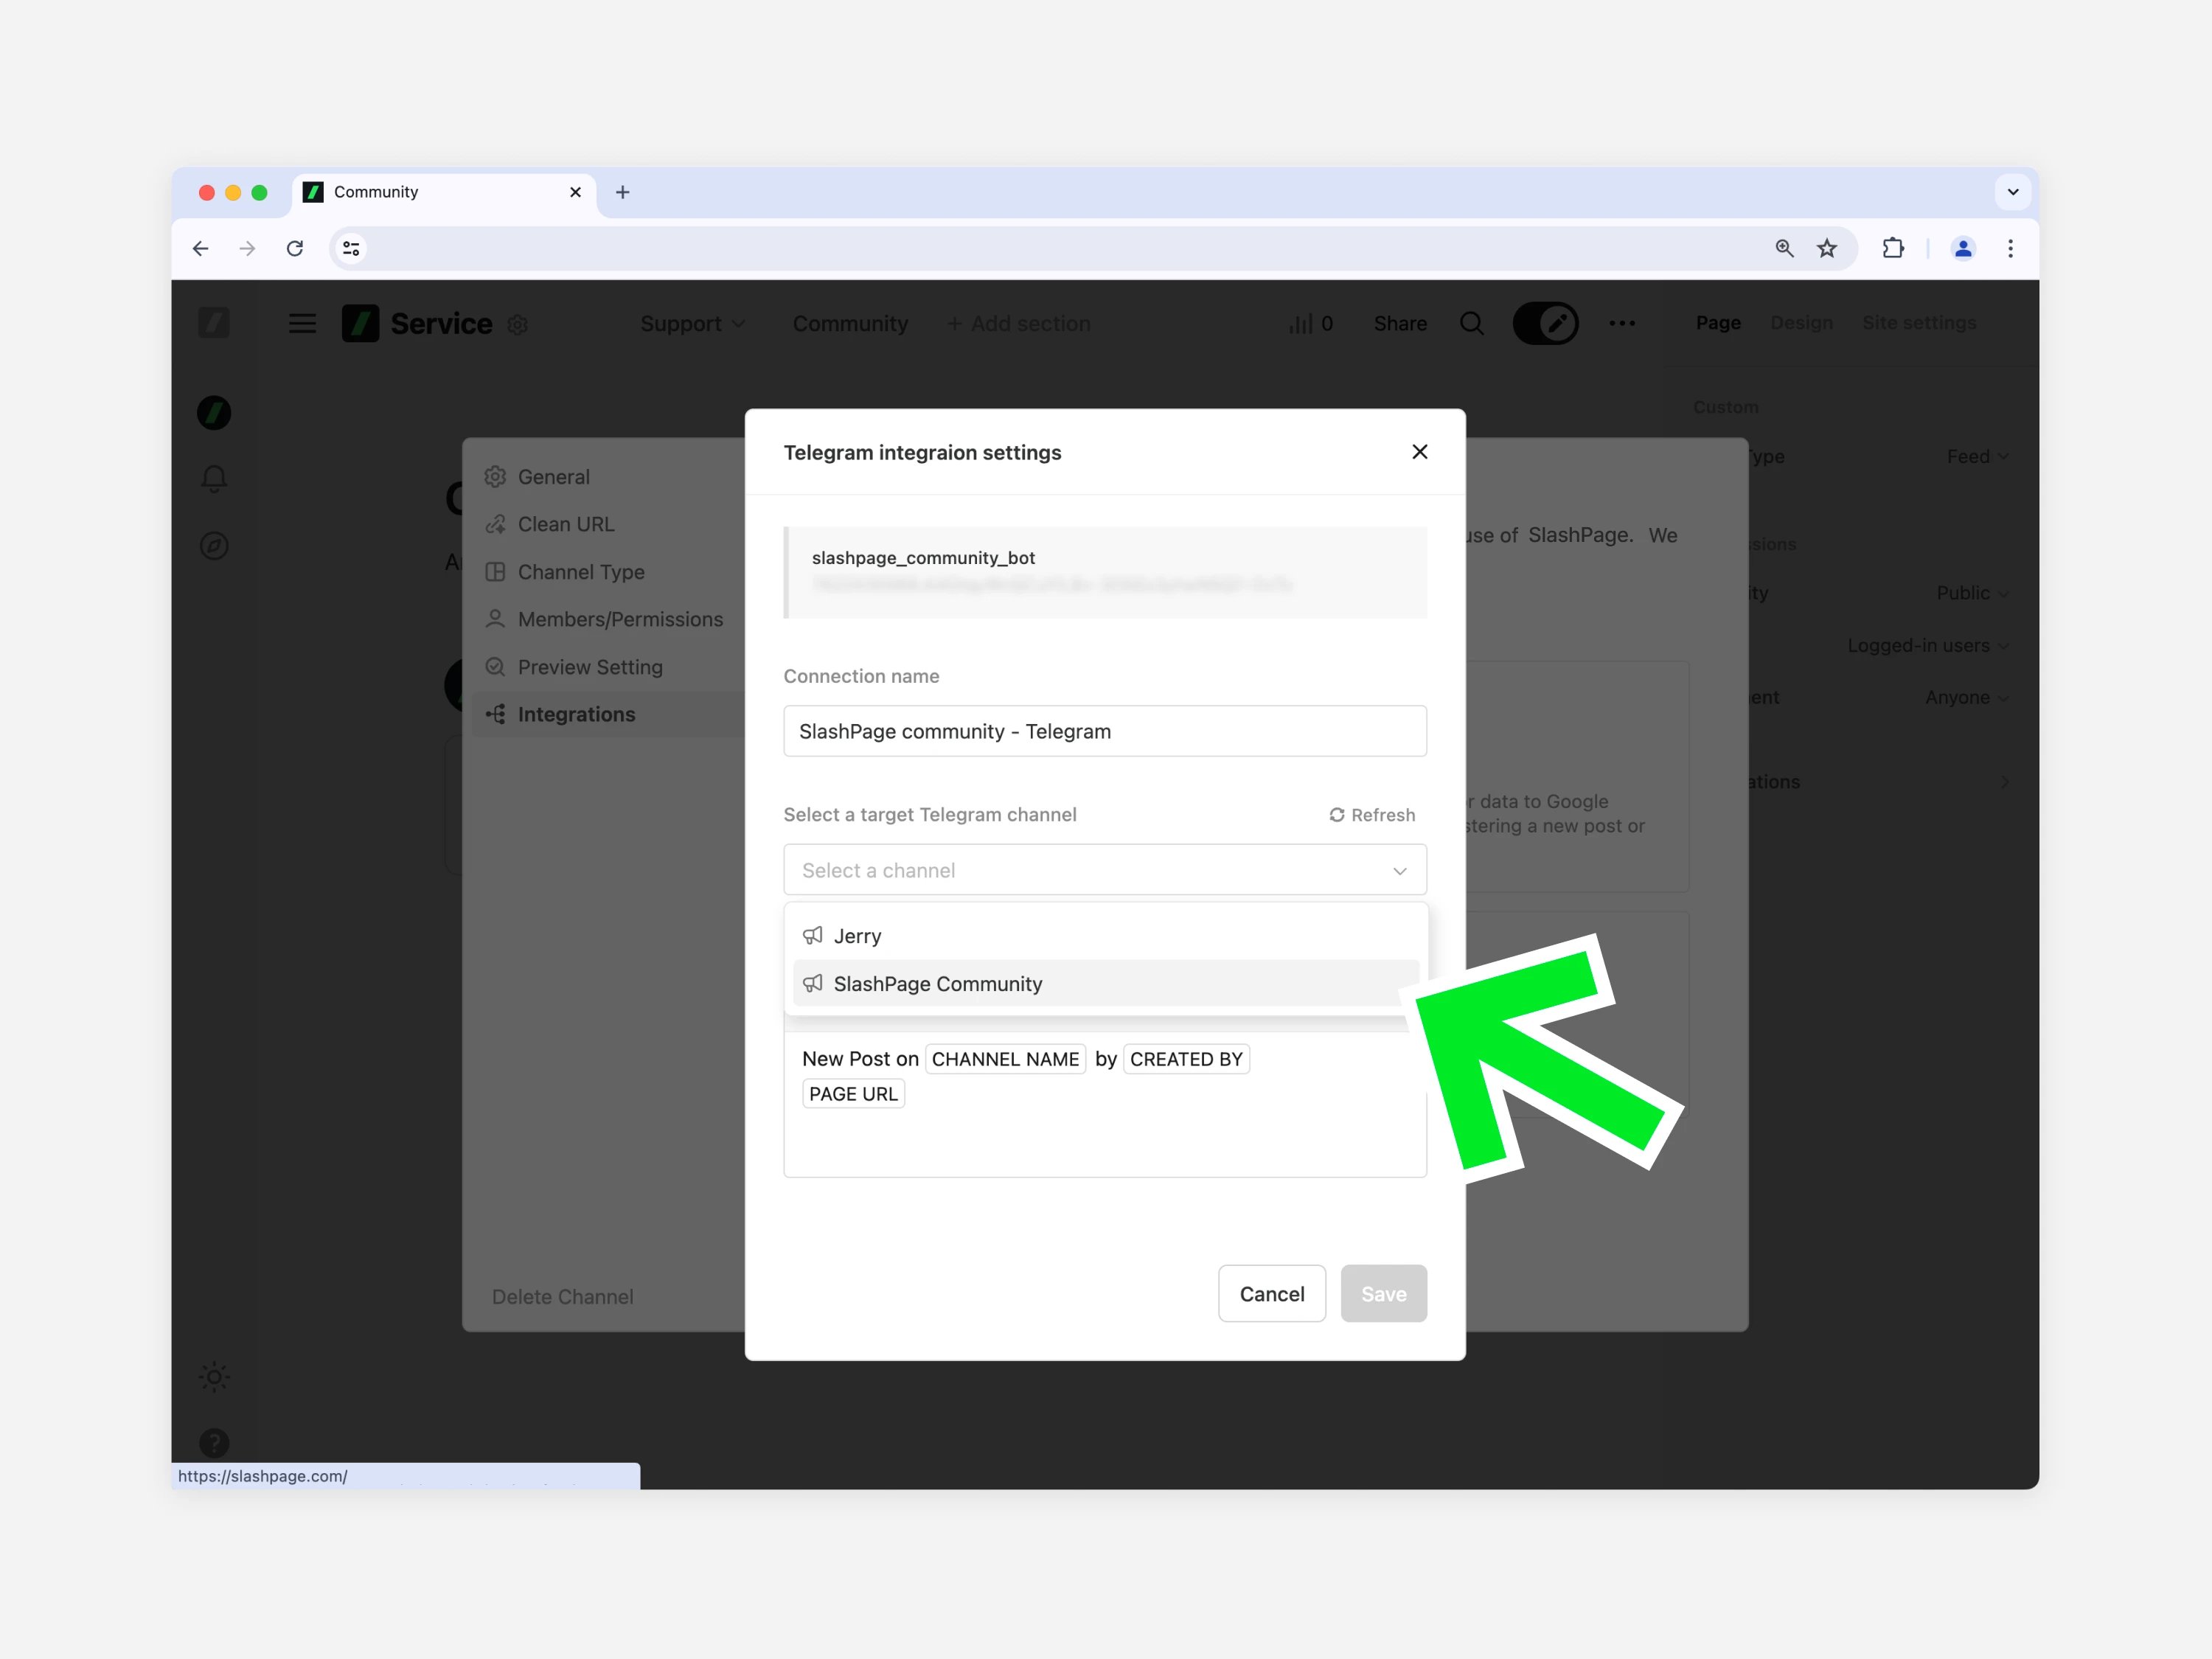Click the Share button
This screenshot has height=1659, width=2212.
pyautogui.click(x=1400, y=323)
